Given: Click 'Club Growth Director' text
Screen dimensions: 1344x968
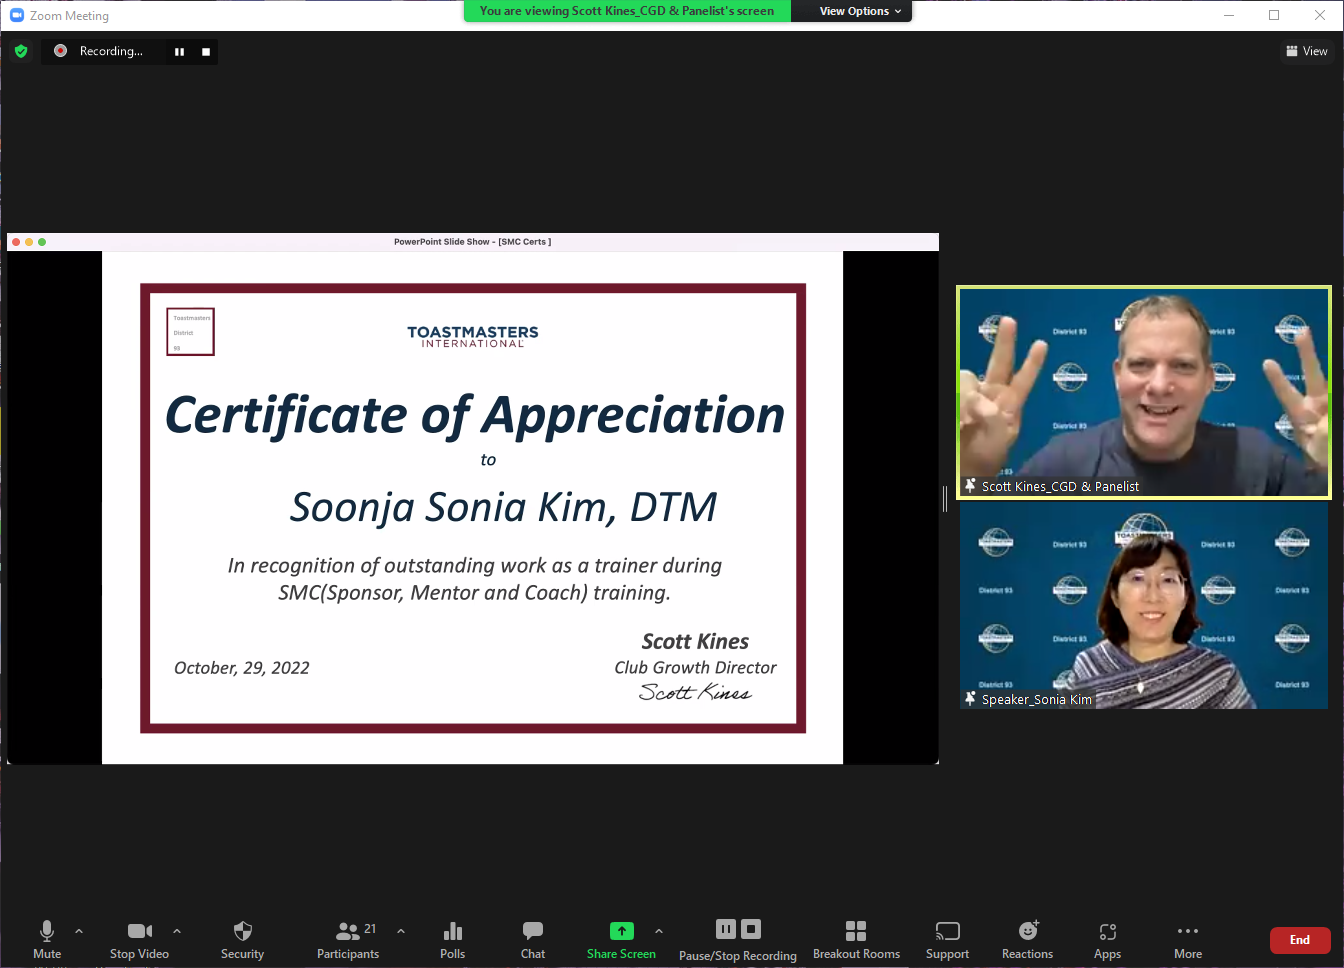Looking at the screenshot, I should [695, 667].
